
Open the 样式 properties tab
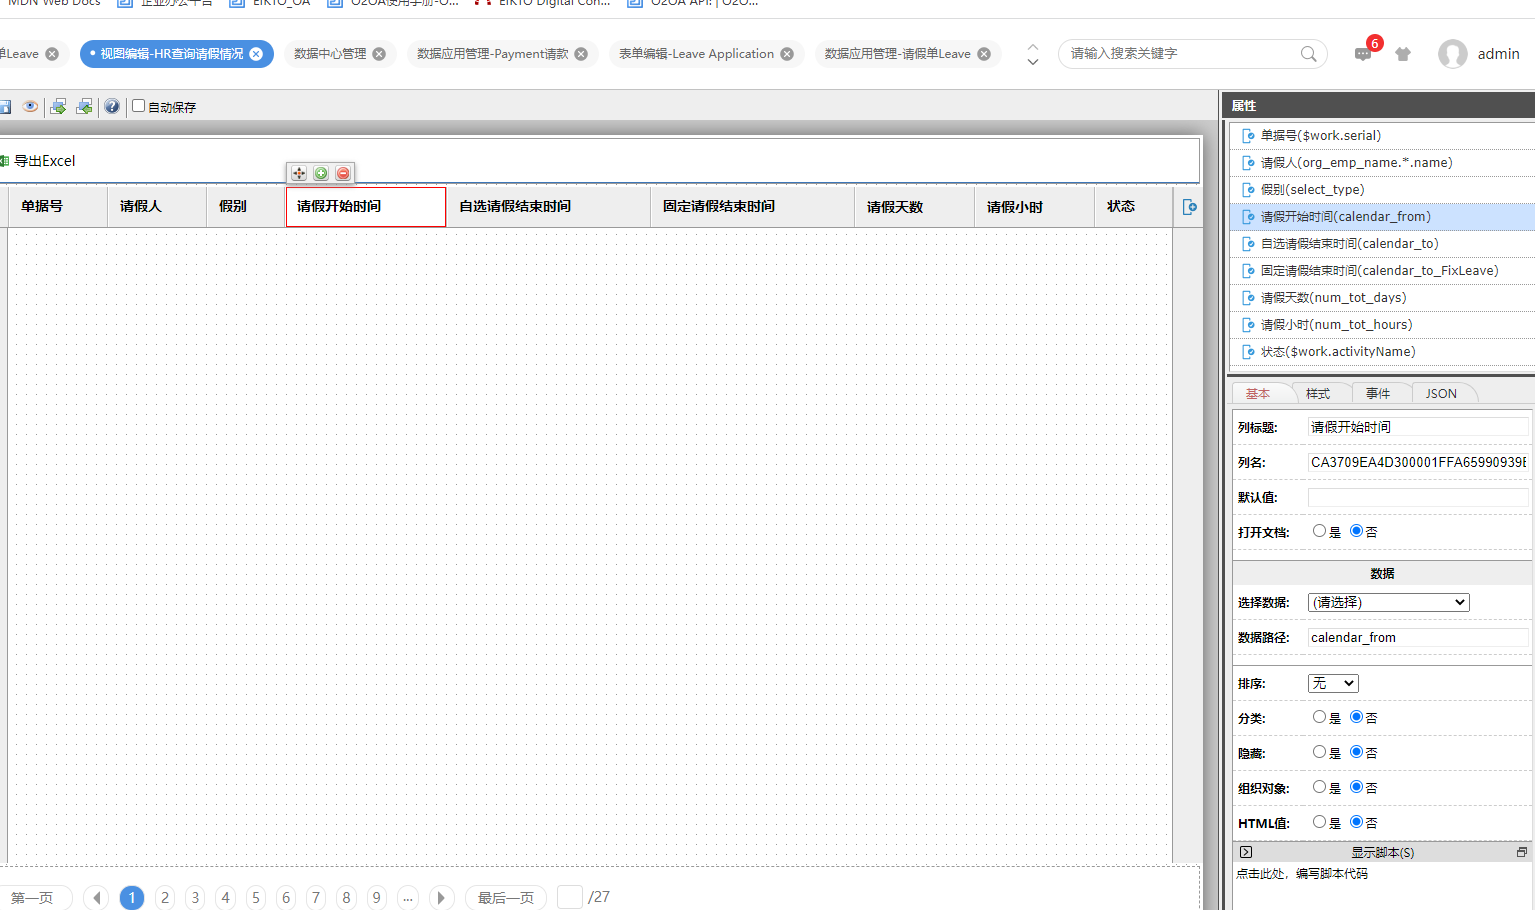point(1318,394)
